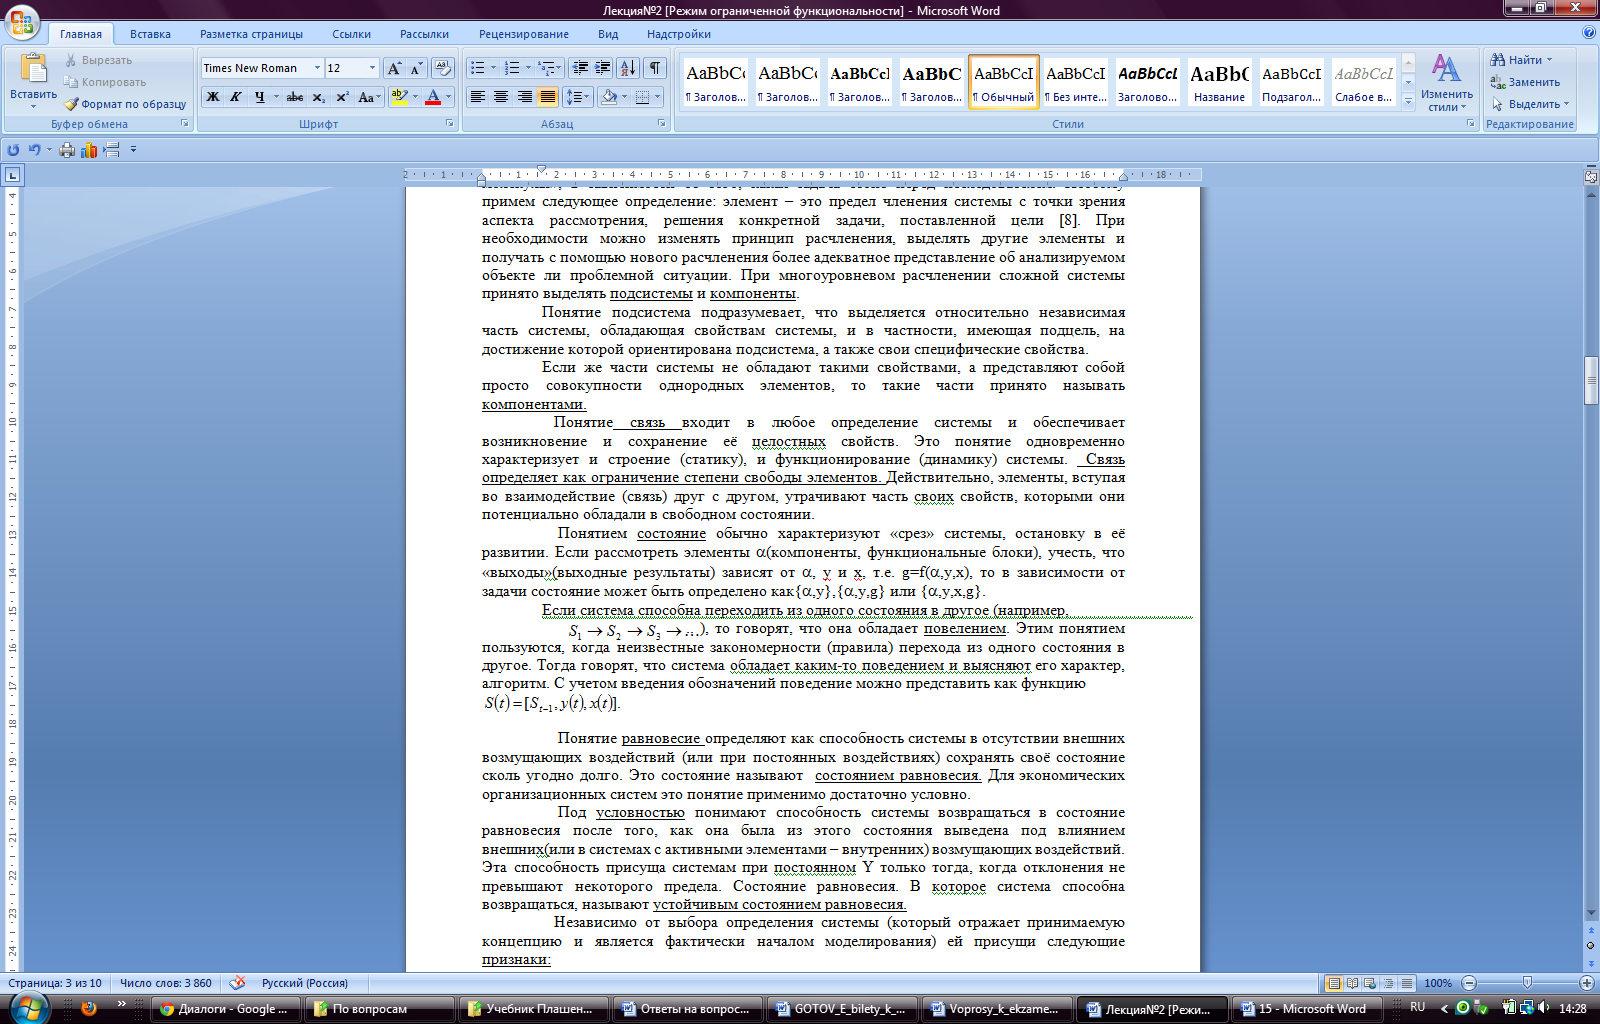Viewport: 1600px width, 1024px height.
Task: Switch to web layout view
Action: coord(1370,983)
